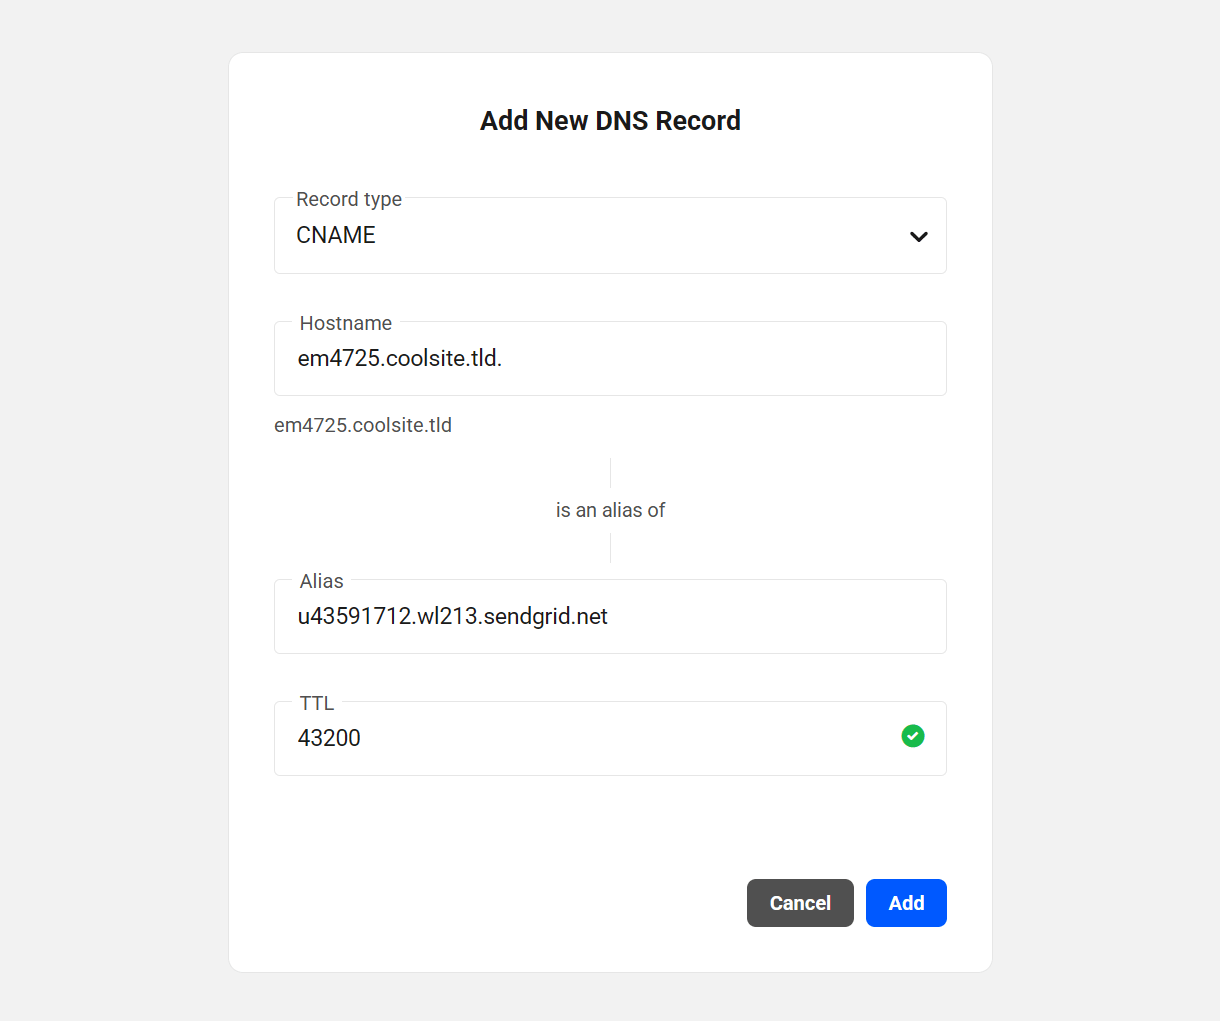This screenshot has height=1021, width=1220.
Task: Select the Alias input field
Action: [610, 616]
